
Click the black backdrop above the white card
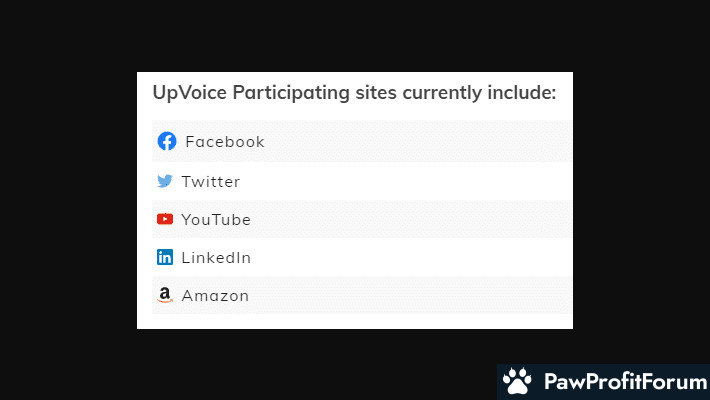[x=355, y=35]
